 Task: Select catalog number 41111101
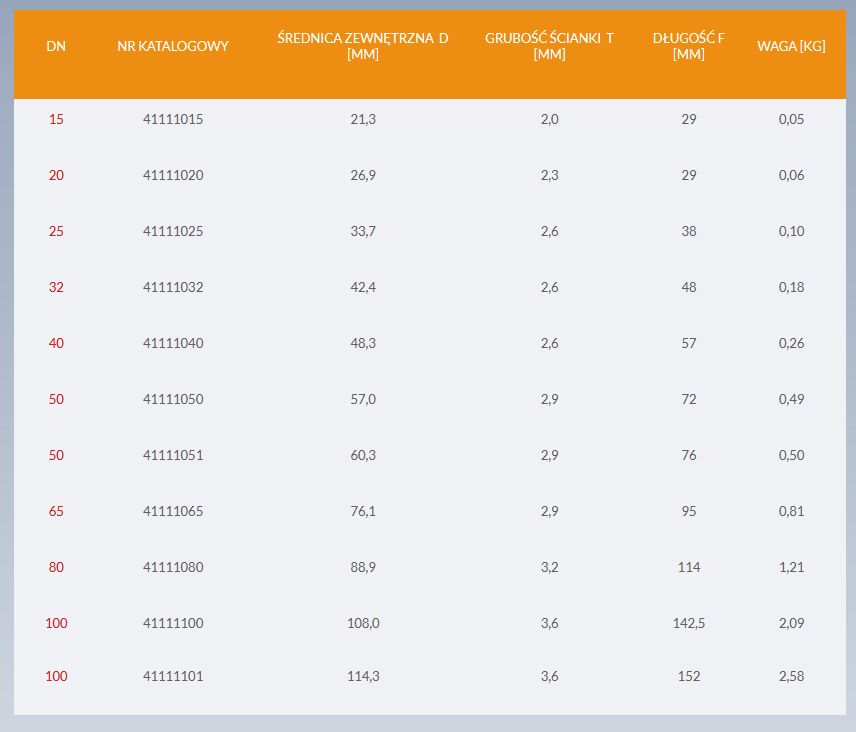point(173,676)
